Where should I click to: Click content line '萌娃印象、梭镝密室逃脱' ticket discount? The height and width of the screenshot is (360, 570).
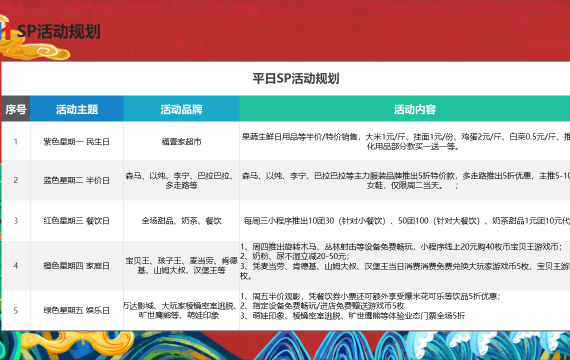[x=352, y=316]
